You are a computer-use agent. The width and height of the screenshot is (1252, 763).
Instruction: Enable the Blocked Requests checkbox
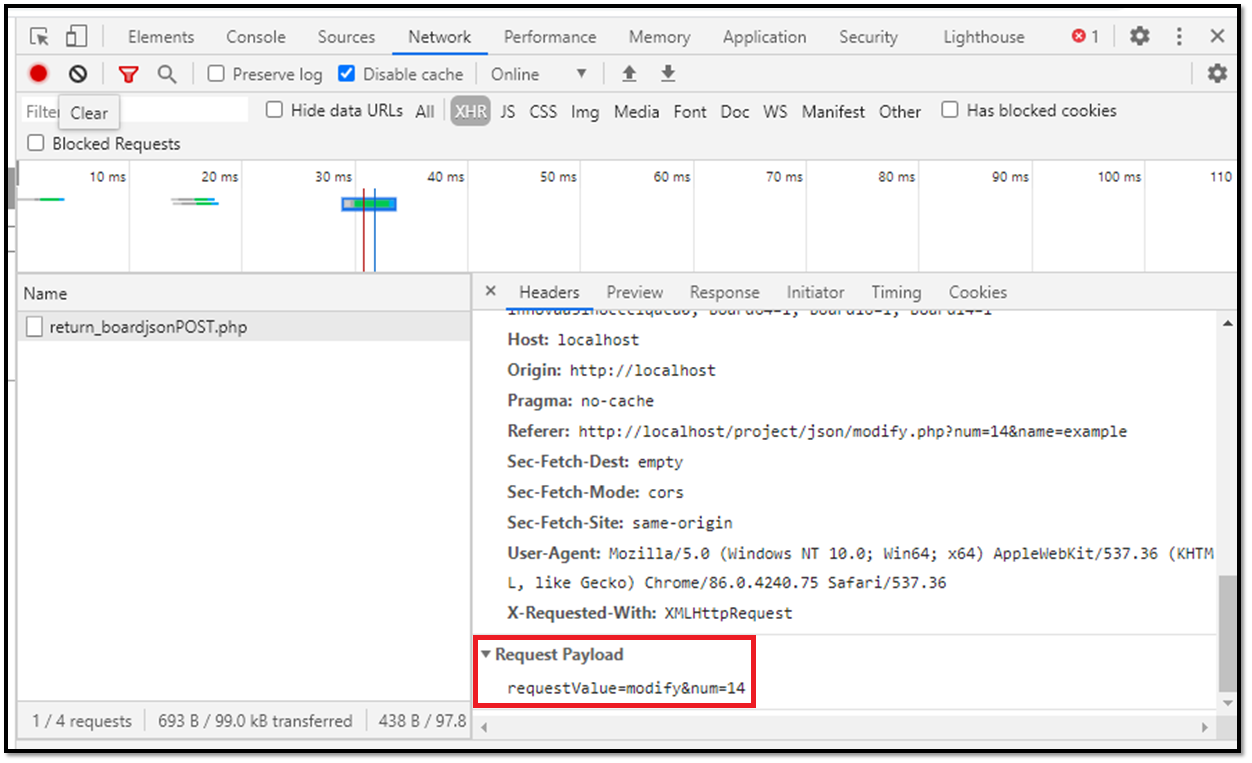tap(36, 144)
